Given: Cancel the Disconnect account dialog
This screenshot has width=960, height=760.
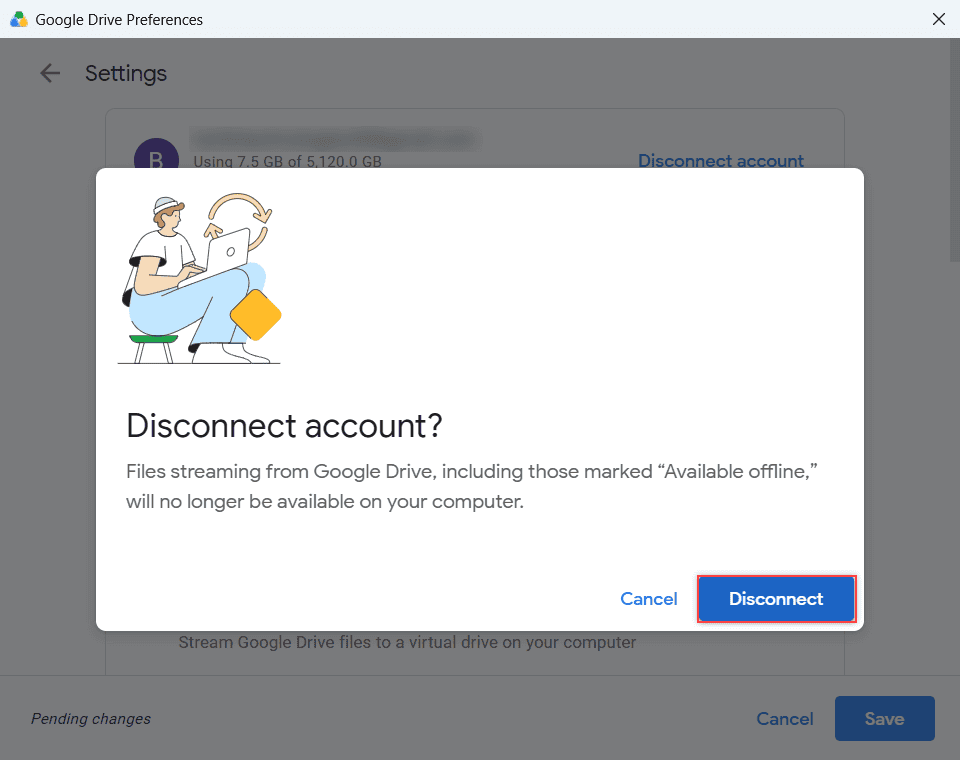Looking at the screenshot, I should 648,598.
